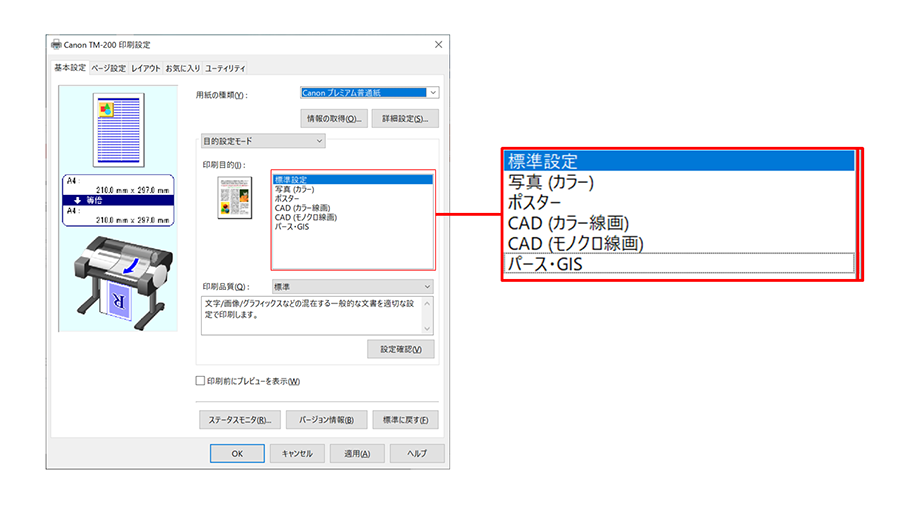Click the 情報の取得 button

click(332, 118)
